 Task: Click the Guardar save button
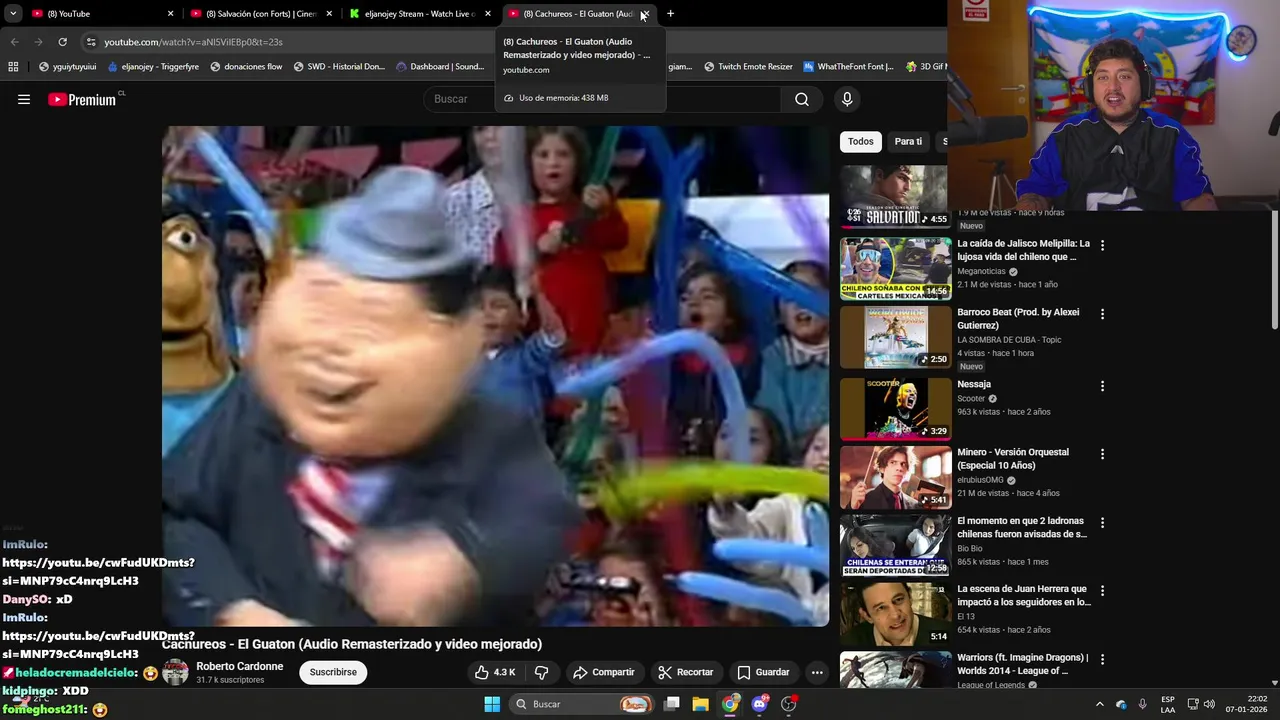click(x=763, y=672)
